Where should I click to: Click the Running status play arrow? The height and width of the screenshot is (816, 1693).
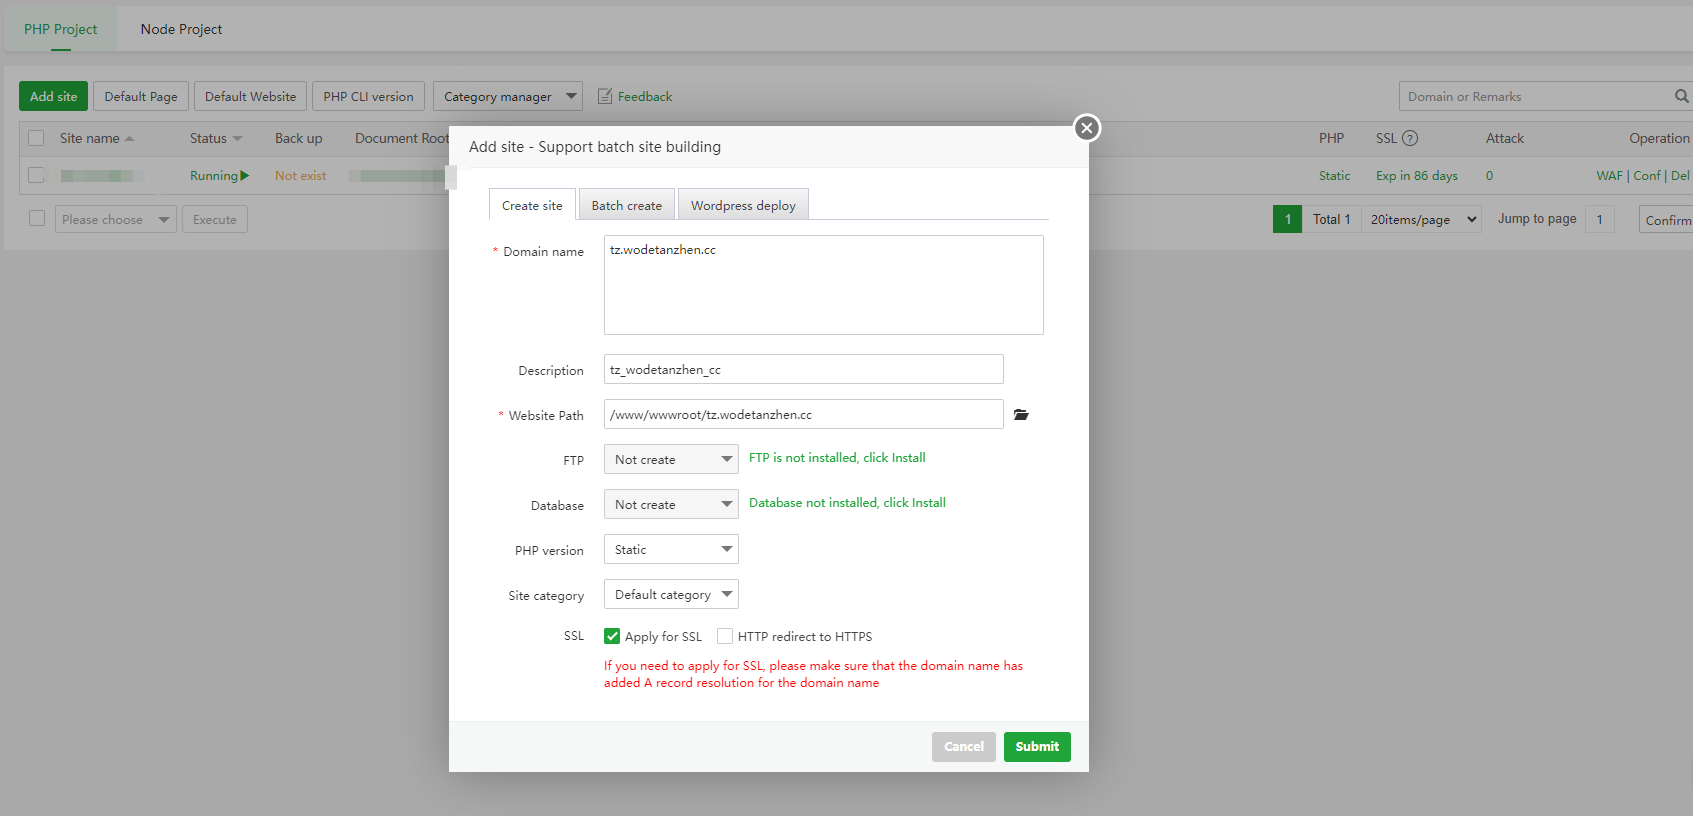tap(245, 175)
